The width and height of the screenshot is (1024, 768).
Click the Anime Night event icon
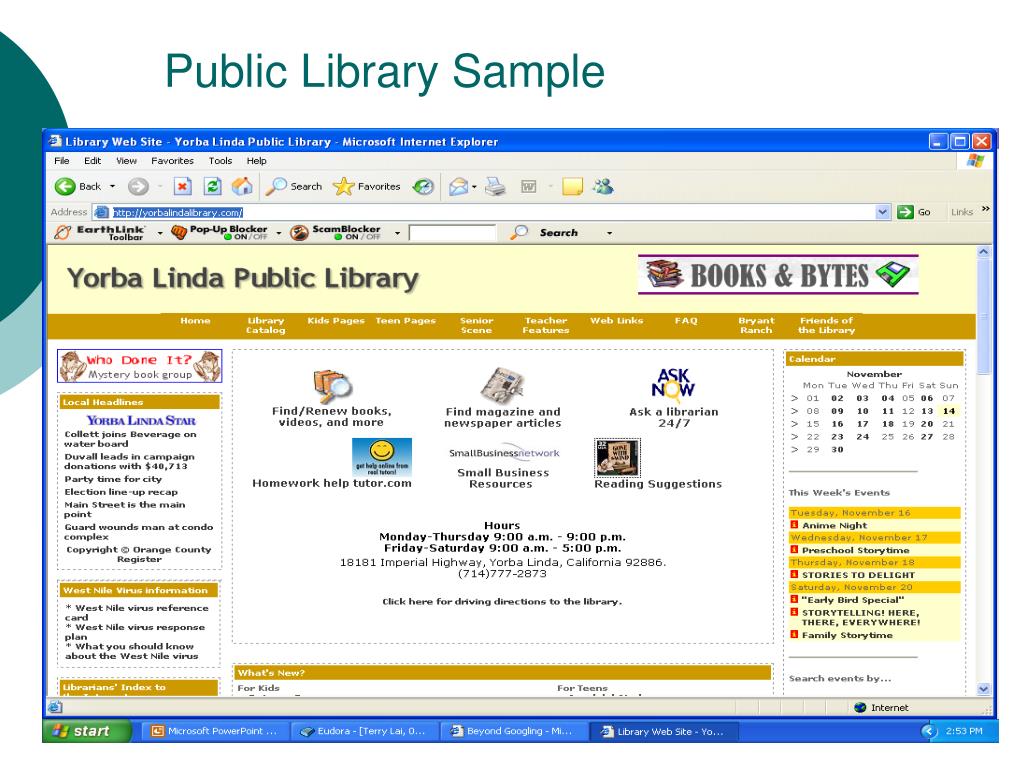pos(795,525)
